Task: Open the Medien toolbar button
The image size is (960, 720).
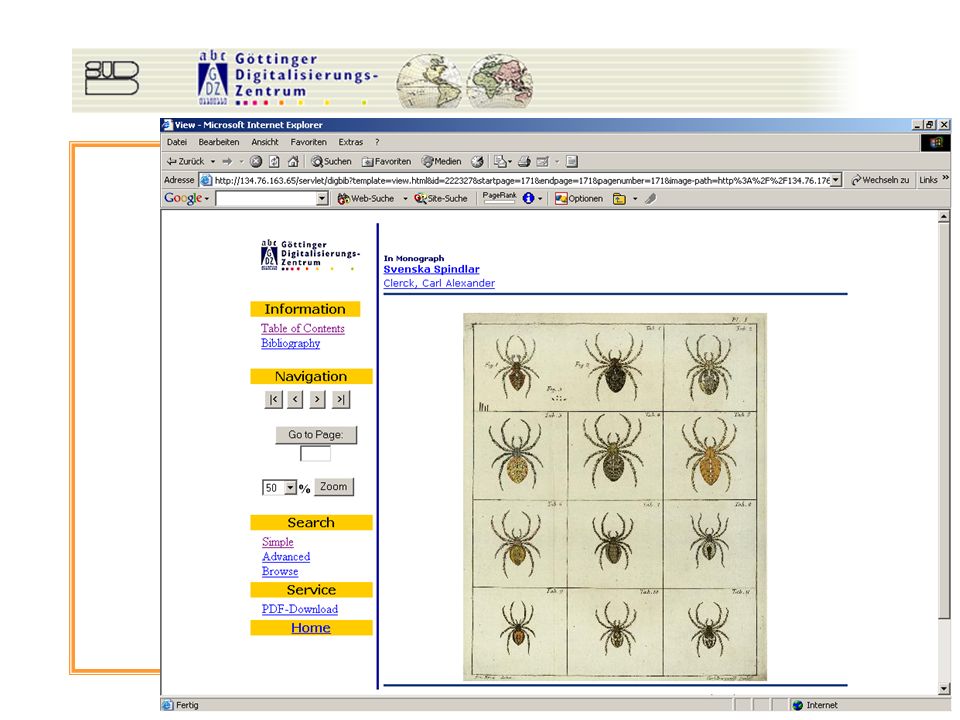Action: (x=441, y=162)
